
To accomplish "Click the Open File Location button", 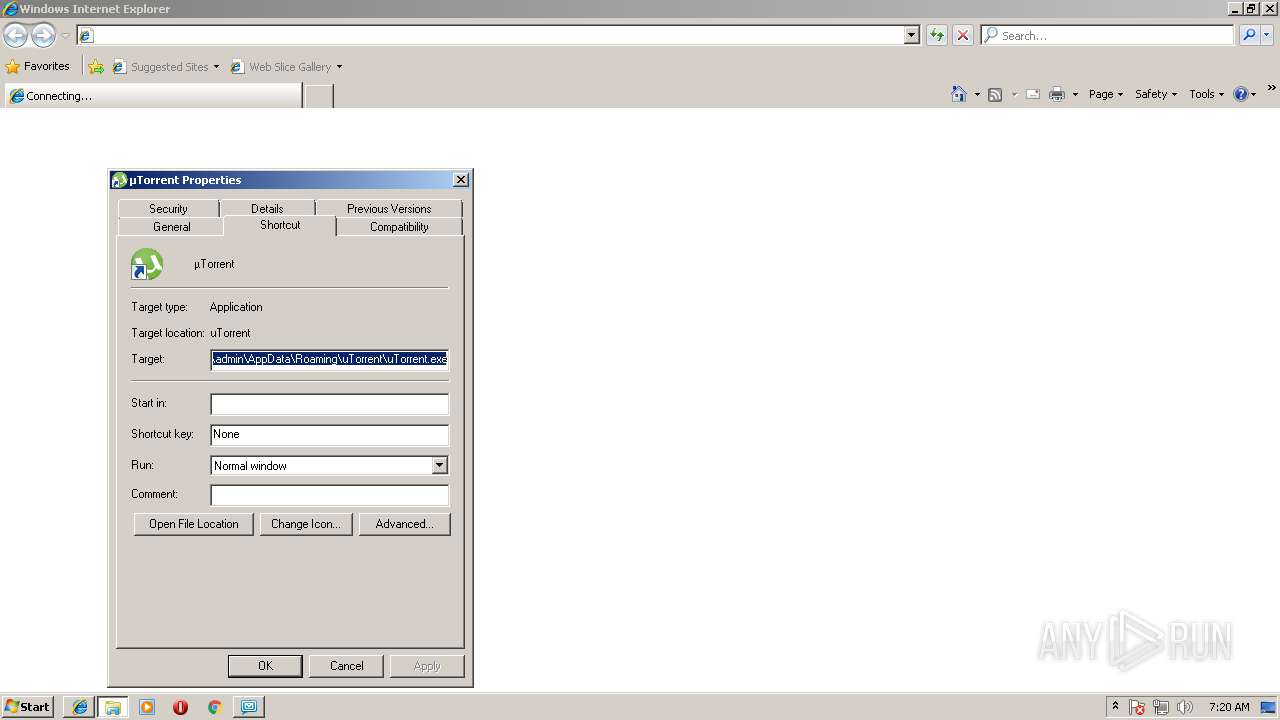I will tap(194, 524).
